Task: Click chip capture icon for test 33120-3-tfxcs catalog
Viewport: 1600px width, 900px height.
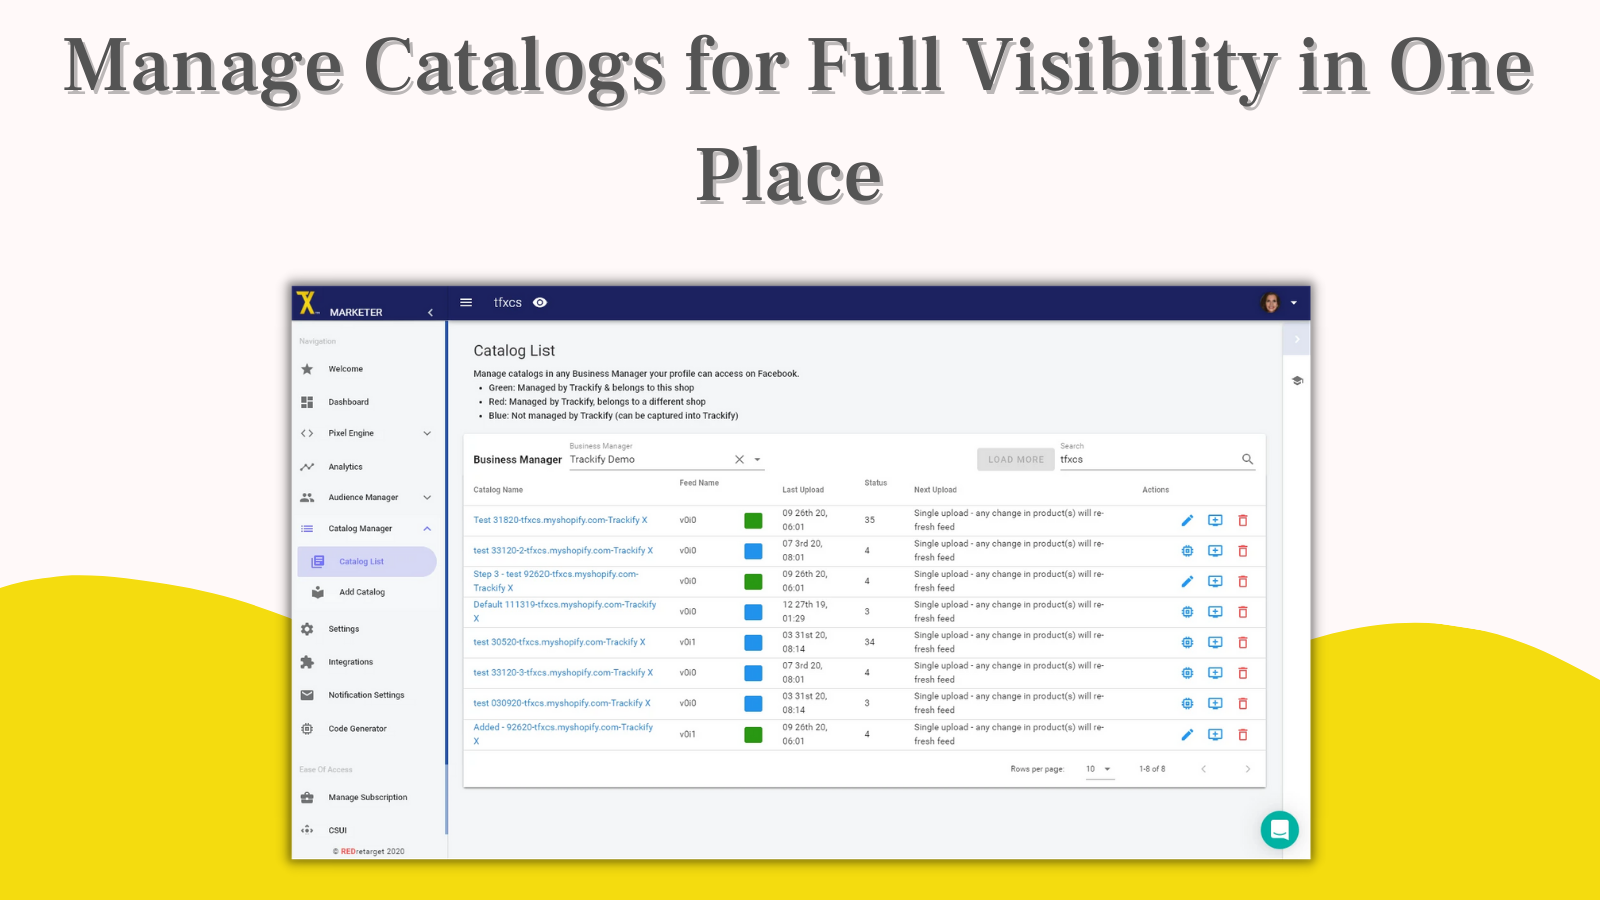Action: point(1187,673)
